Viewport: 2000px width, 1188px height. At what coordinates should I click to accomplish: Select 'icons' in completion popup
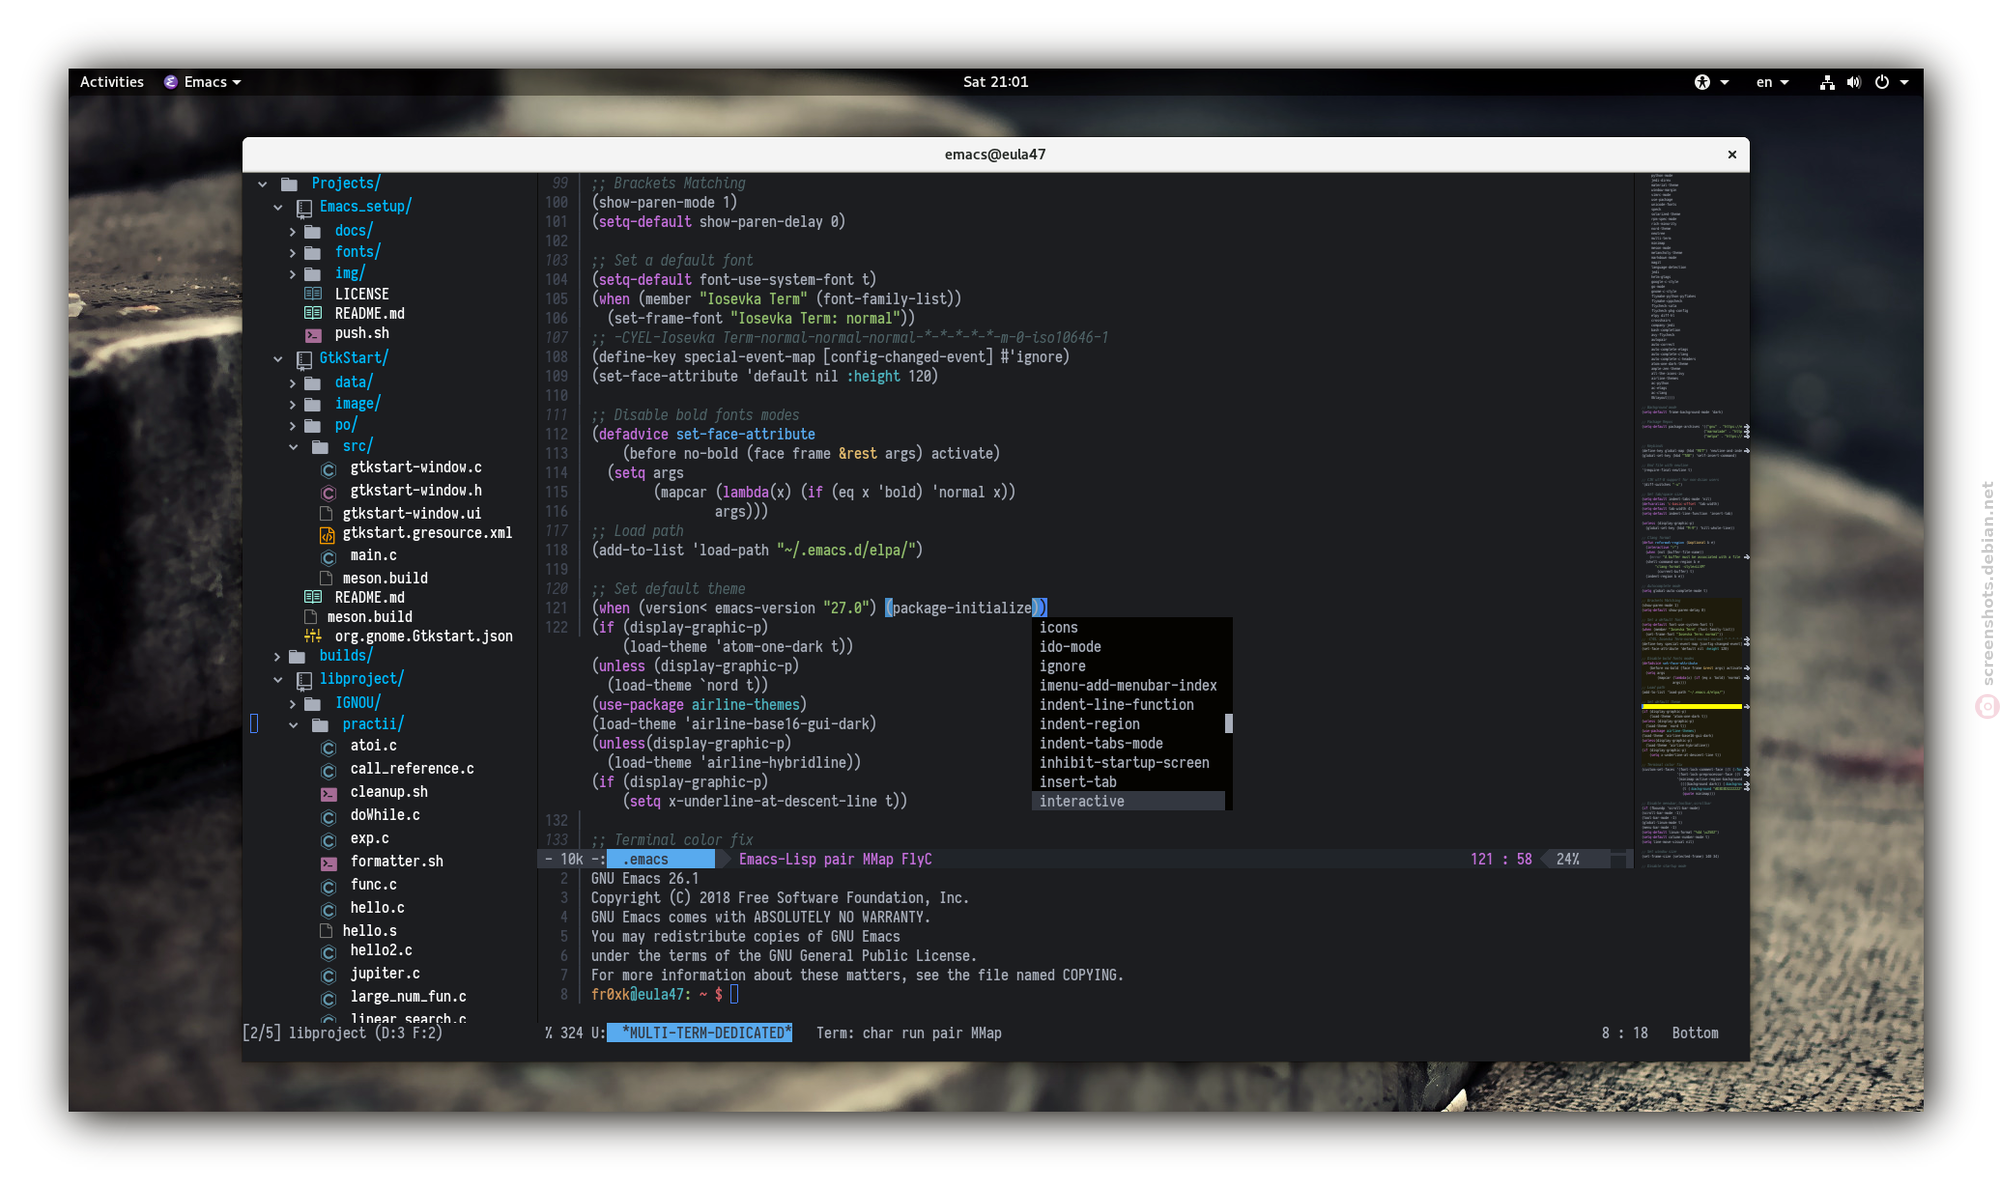coord(1128,628)
